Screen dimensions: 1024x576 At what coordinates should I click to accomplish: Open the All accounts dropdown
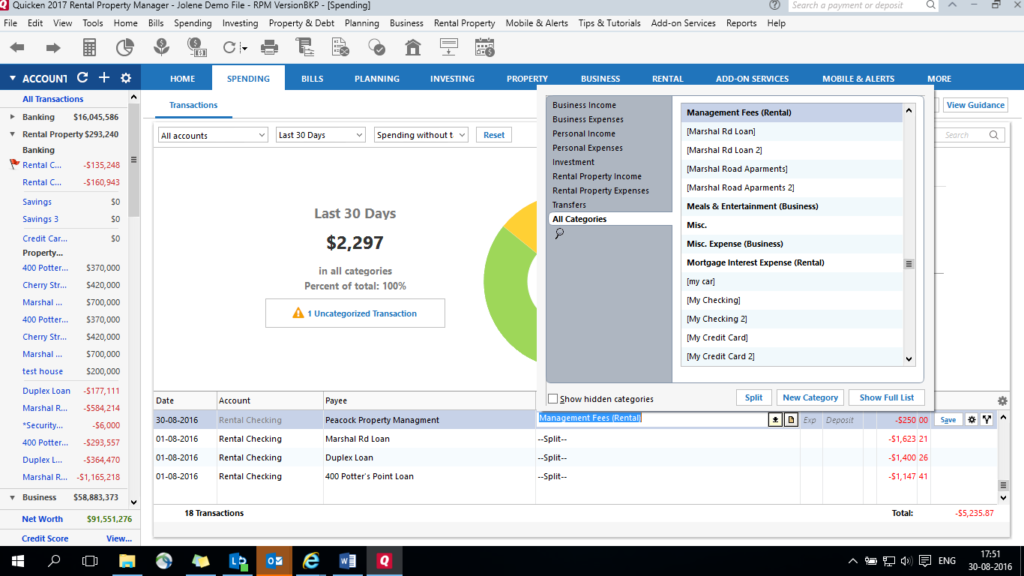211,134
